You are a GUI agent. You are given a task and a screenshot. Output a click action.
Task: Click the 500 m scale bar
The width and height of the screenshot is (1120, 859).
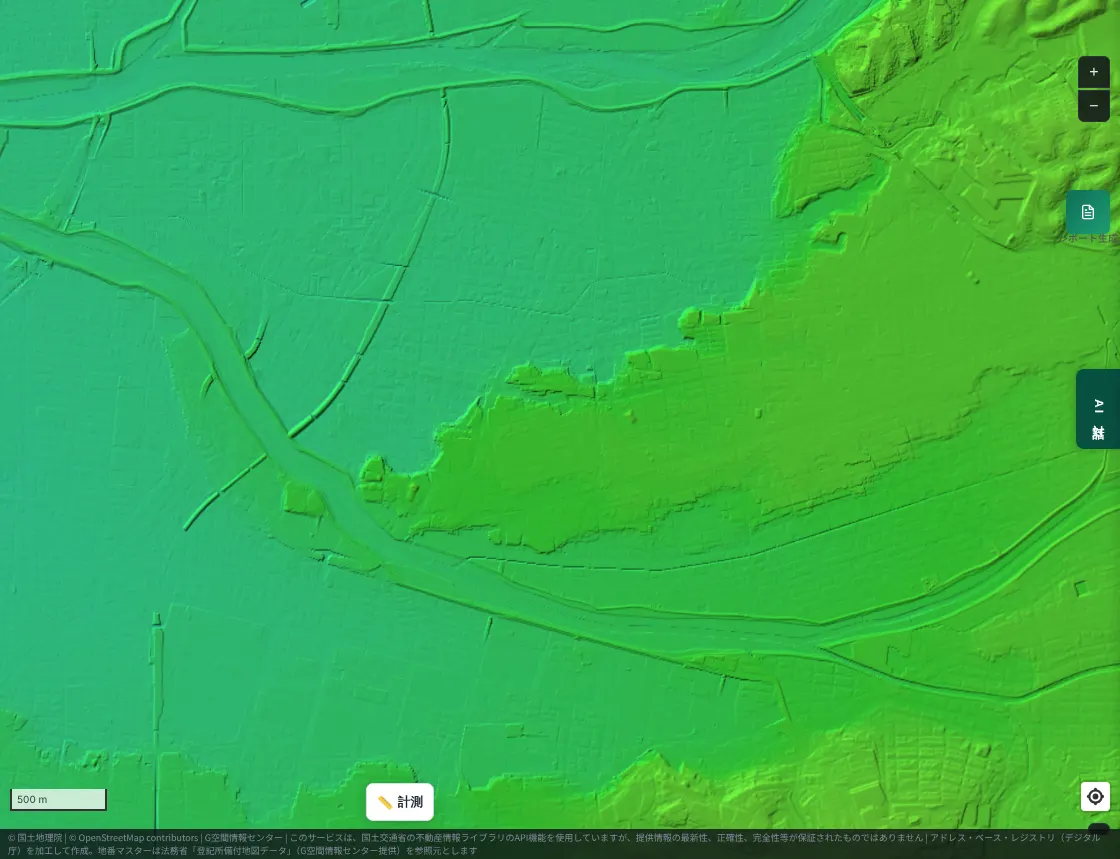point(58,799)
